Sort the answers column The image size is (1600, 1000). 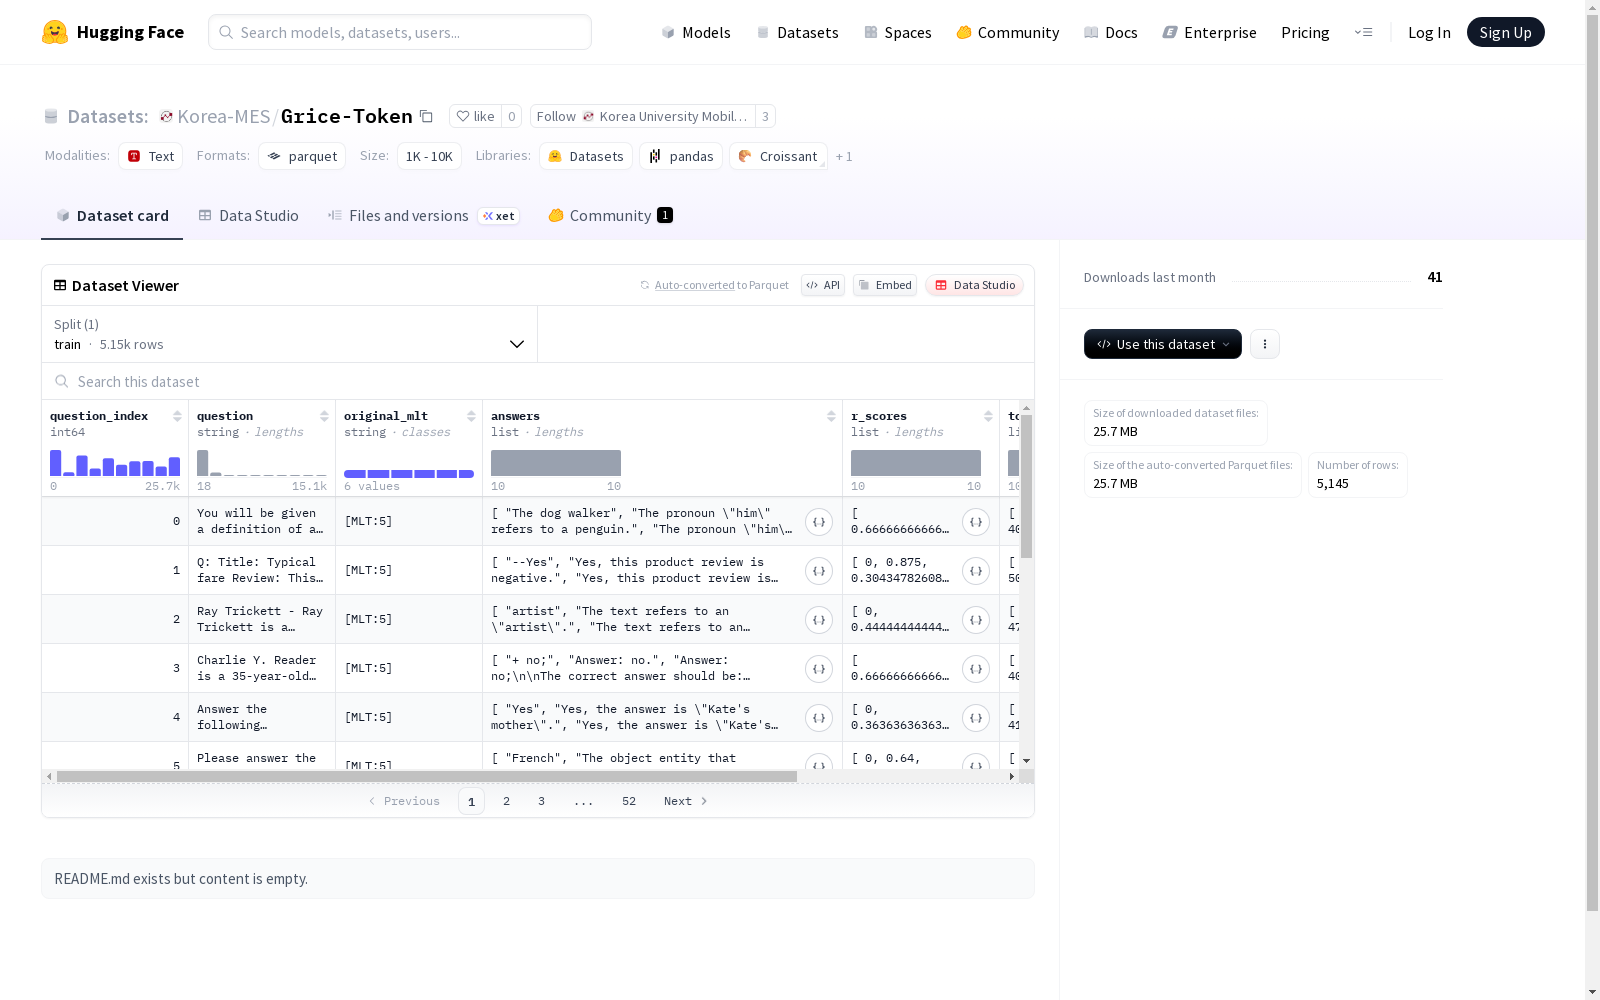831,416
